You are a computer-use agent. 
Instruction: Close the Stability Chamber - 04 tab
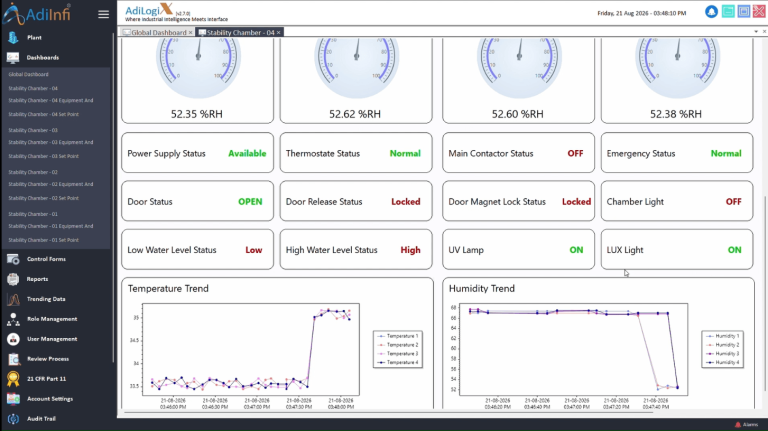click(278, 32)
